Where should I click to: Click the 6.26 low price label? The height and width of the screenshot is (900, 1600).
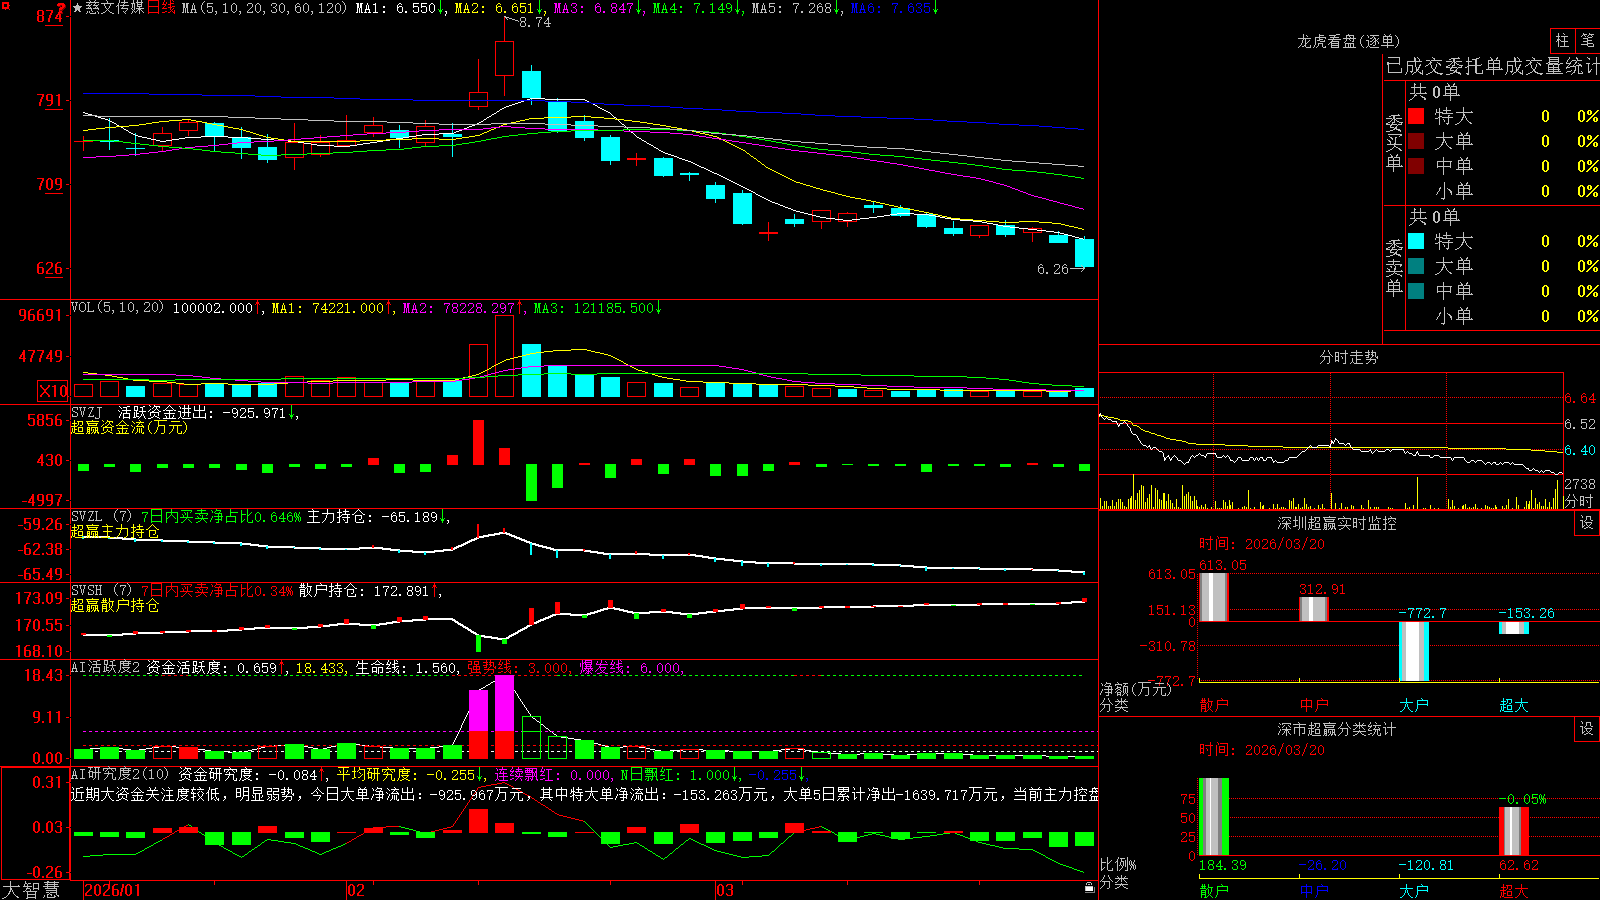[1053, 269]
